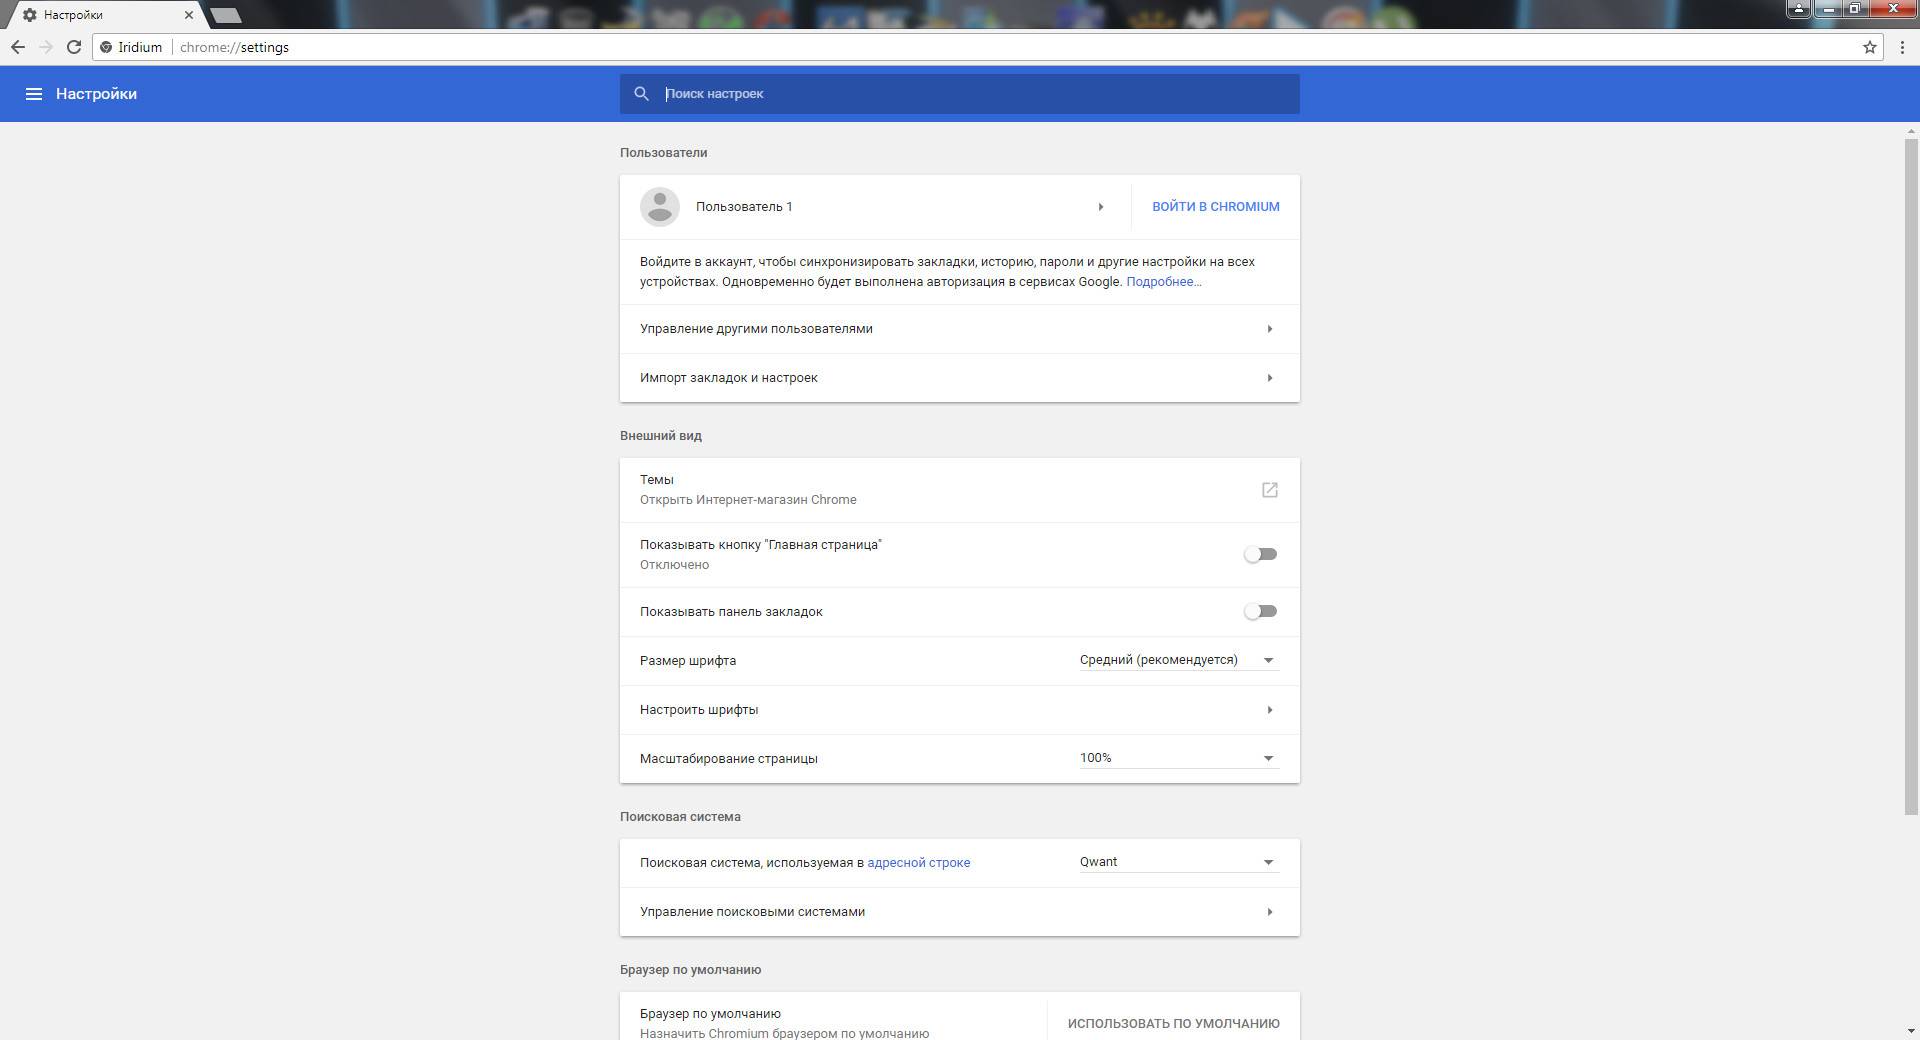Viewport: 1920px width, 1040px height.
Task: Click the Пользователь 1 avatar icon
Action: pyautogui.click(x=660, y=207)
